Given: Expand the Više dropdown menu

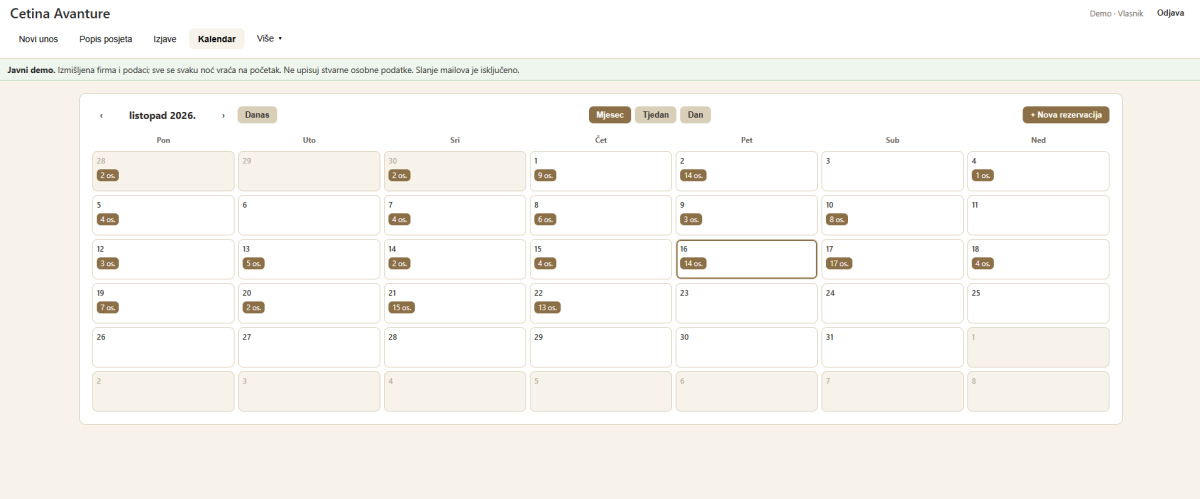Looking at the screenshot, I should [x=270, y=38].
